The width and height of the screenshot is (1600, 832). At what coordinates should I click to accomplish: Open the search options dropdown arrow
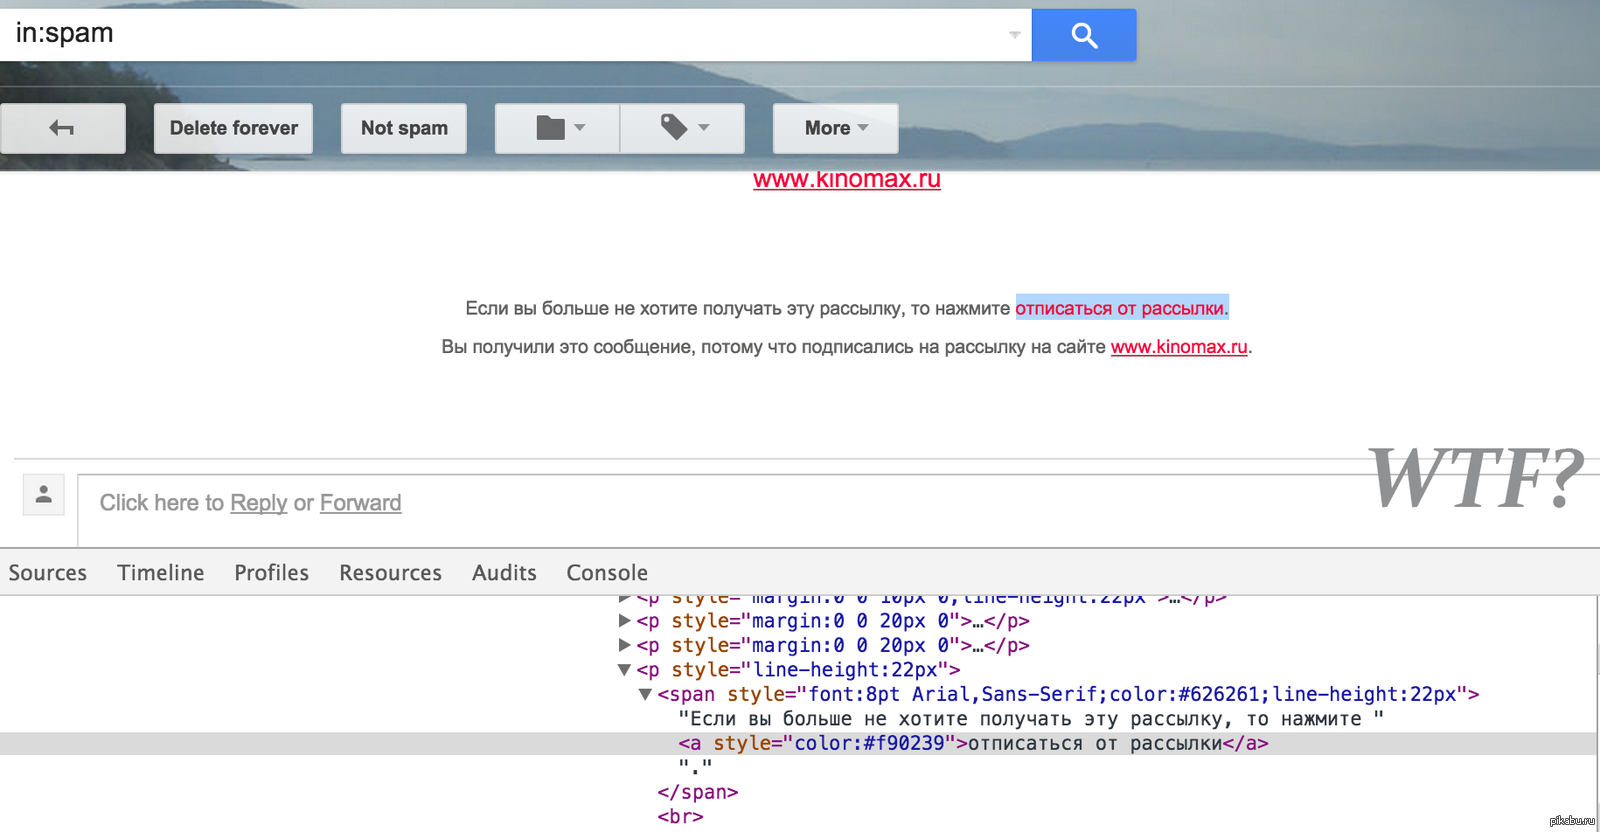tap(1014, 35)
